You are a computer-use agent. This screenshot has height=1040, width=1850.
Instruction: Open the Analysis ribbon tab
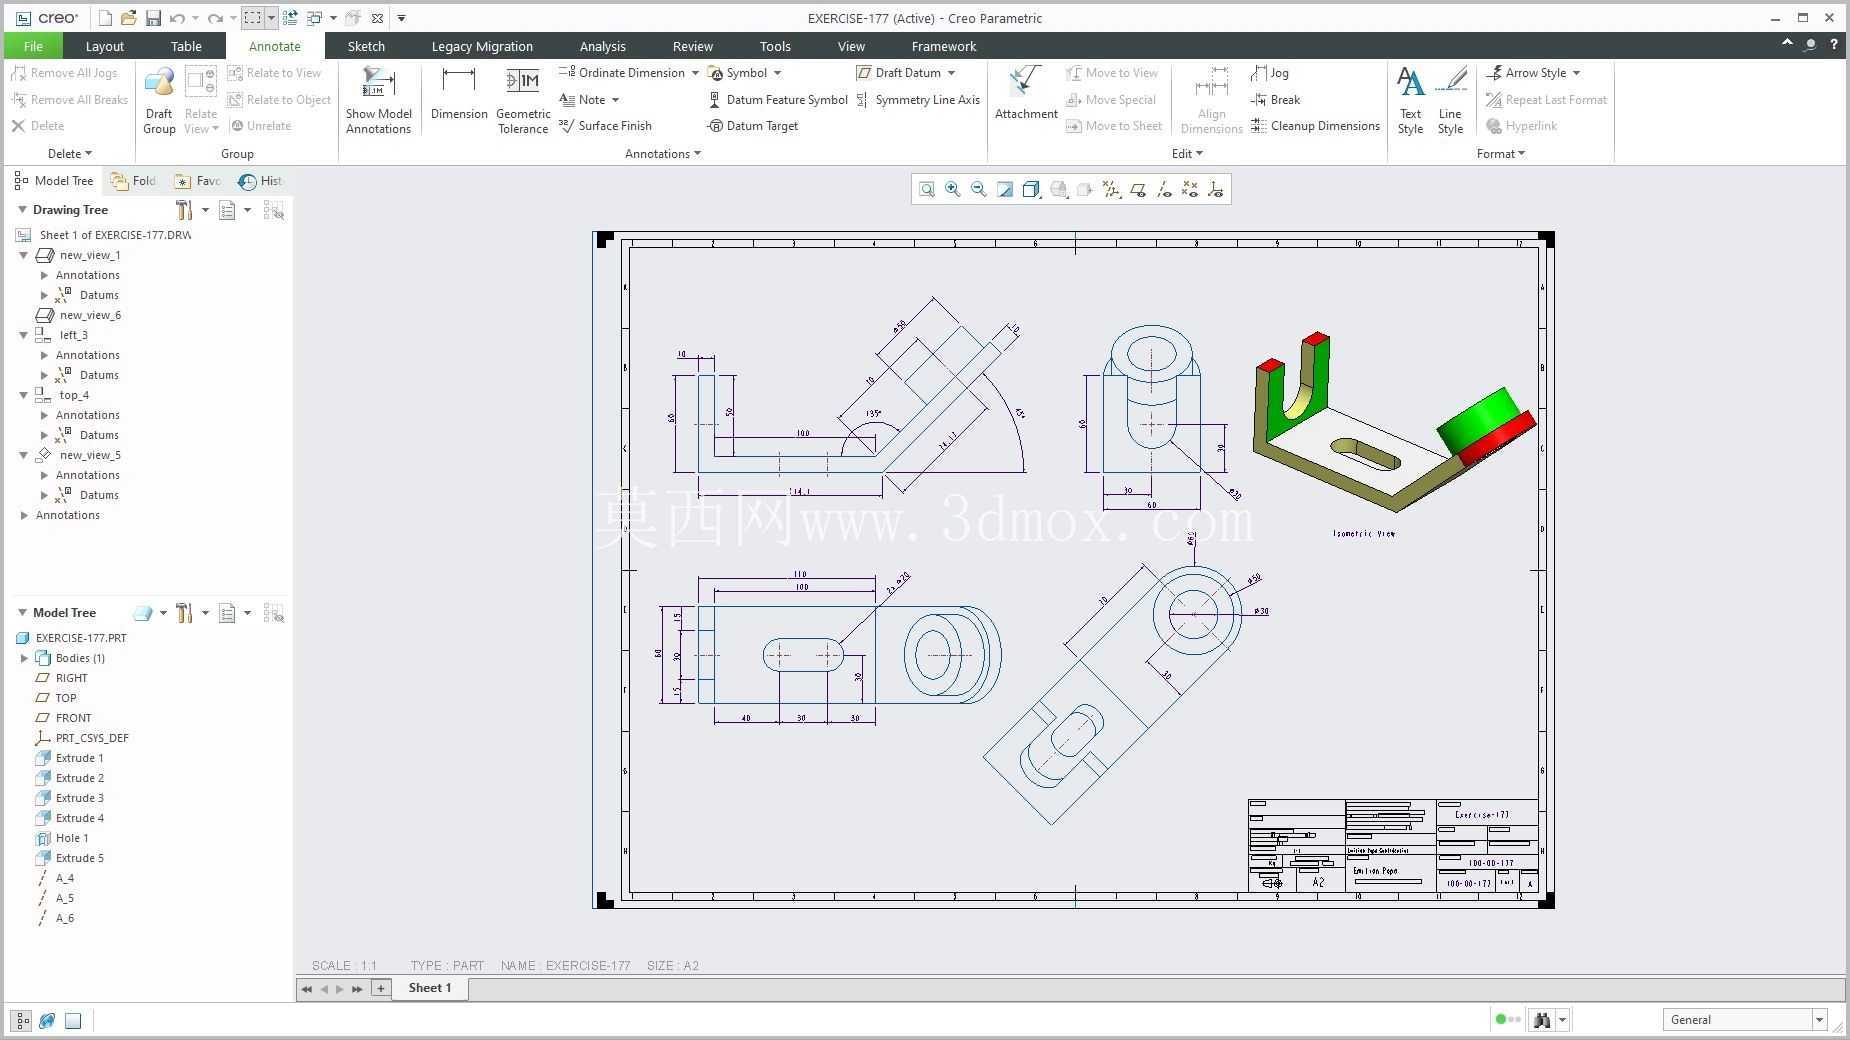pyautogui.click(x=602, y=46)
